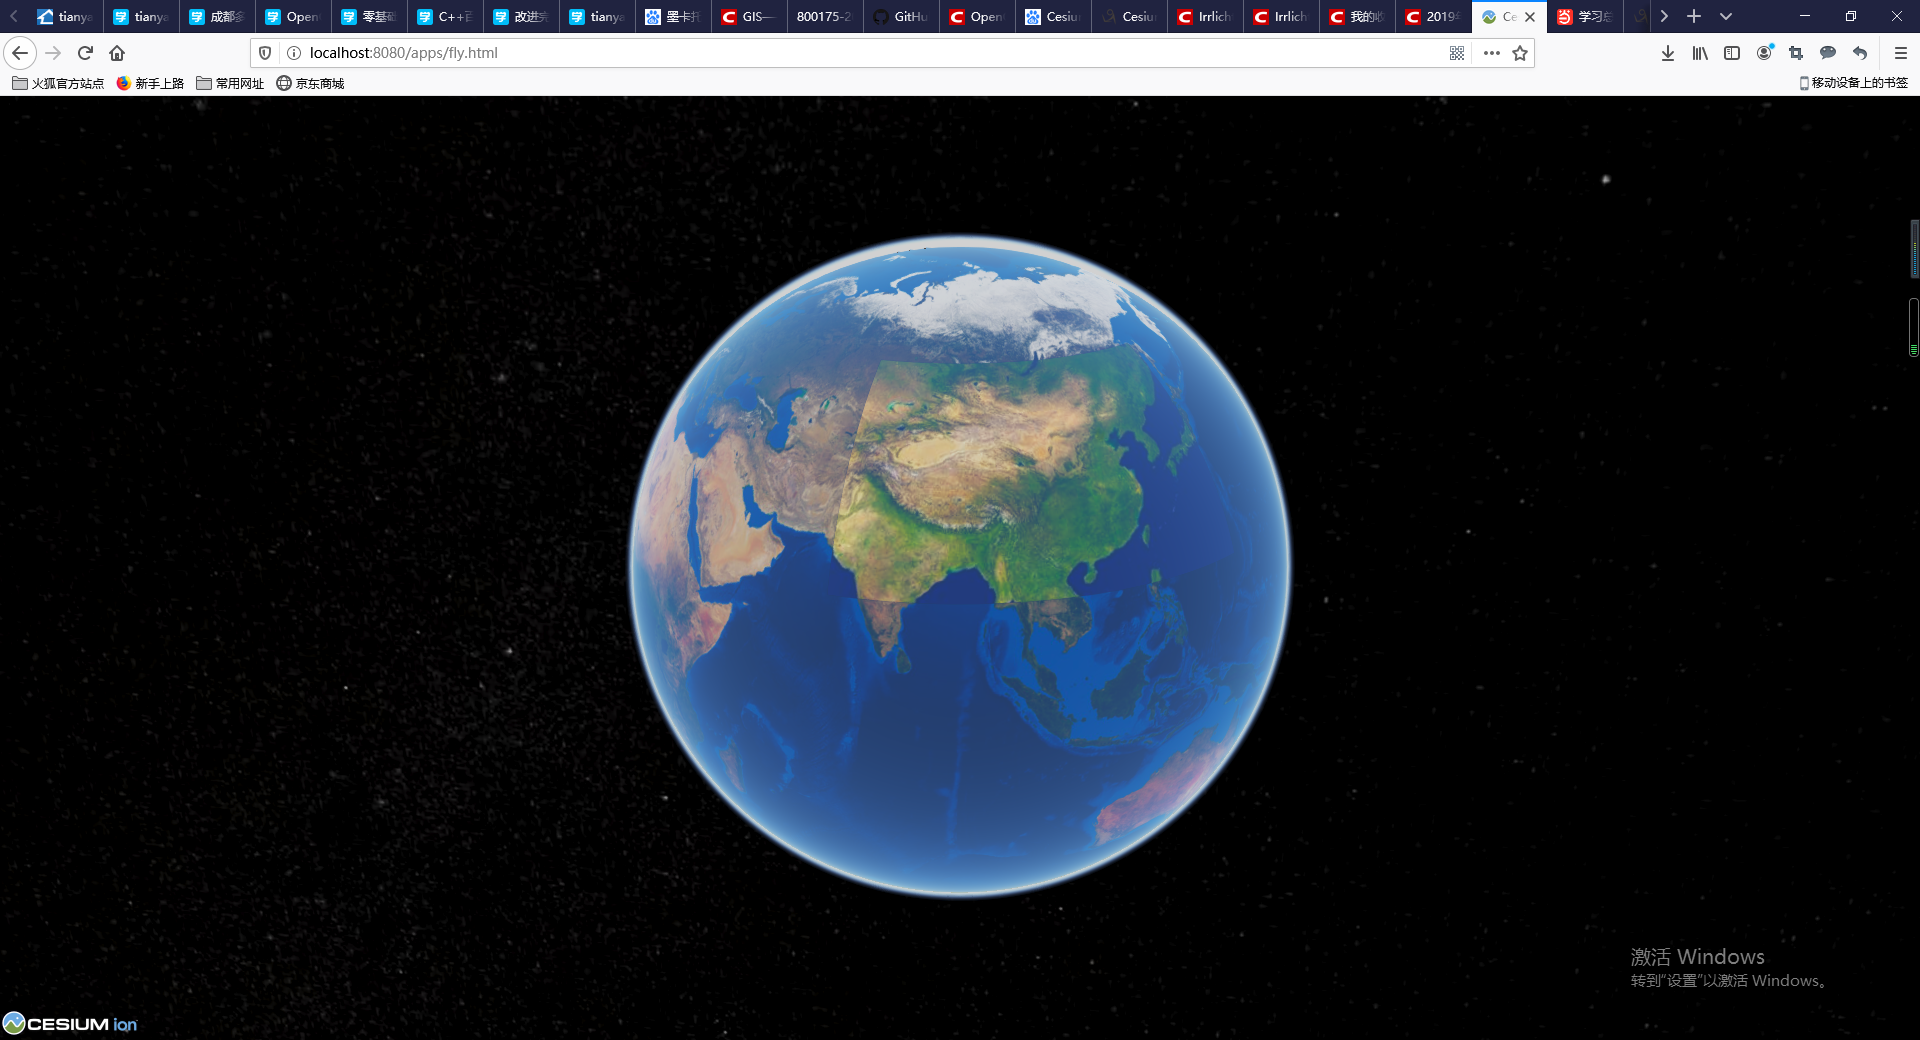
Task: Switch to the 零基础 tab
Action: click(370, 16)
